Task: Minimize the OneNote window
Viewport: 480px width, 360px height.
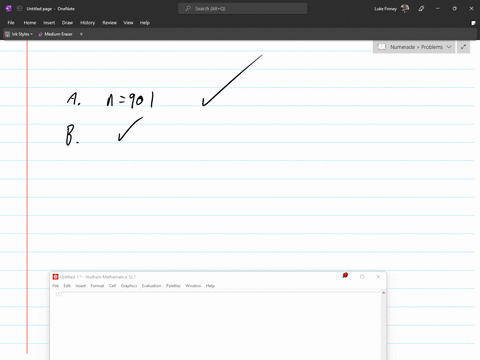Action: [438, 9]
